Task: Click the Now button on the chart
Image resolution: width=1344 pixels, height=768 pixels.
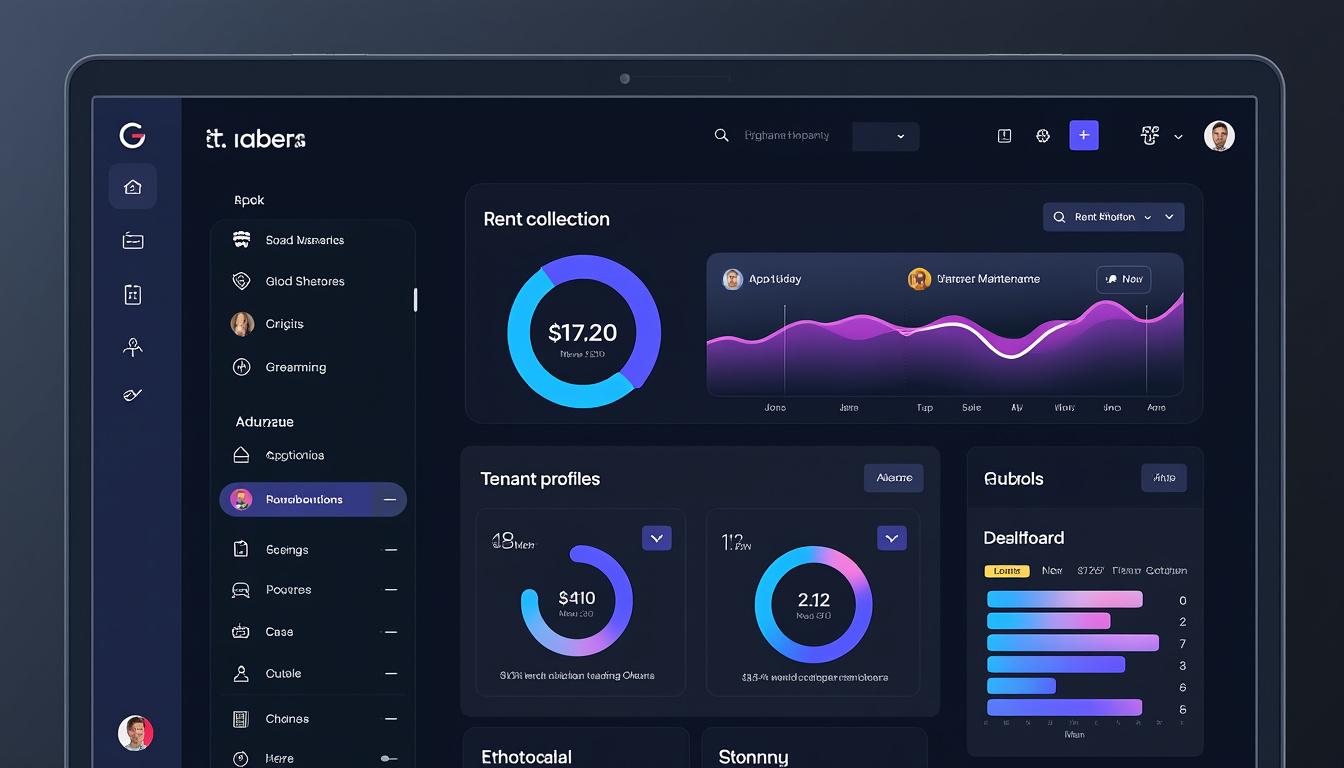Action: tap(1124, 280)
